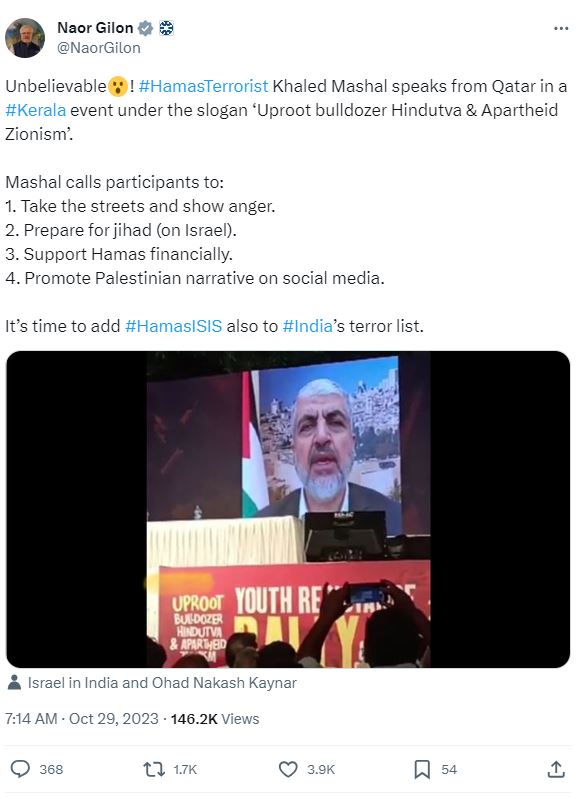Click the 7:14 AM Oct 29, 2023 timestamp
Screen dimensions: 583x799
pos(82,719)
